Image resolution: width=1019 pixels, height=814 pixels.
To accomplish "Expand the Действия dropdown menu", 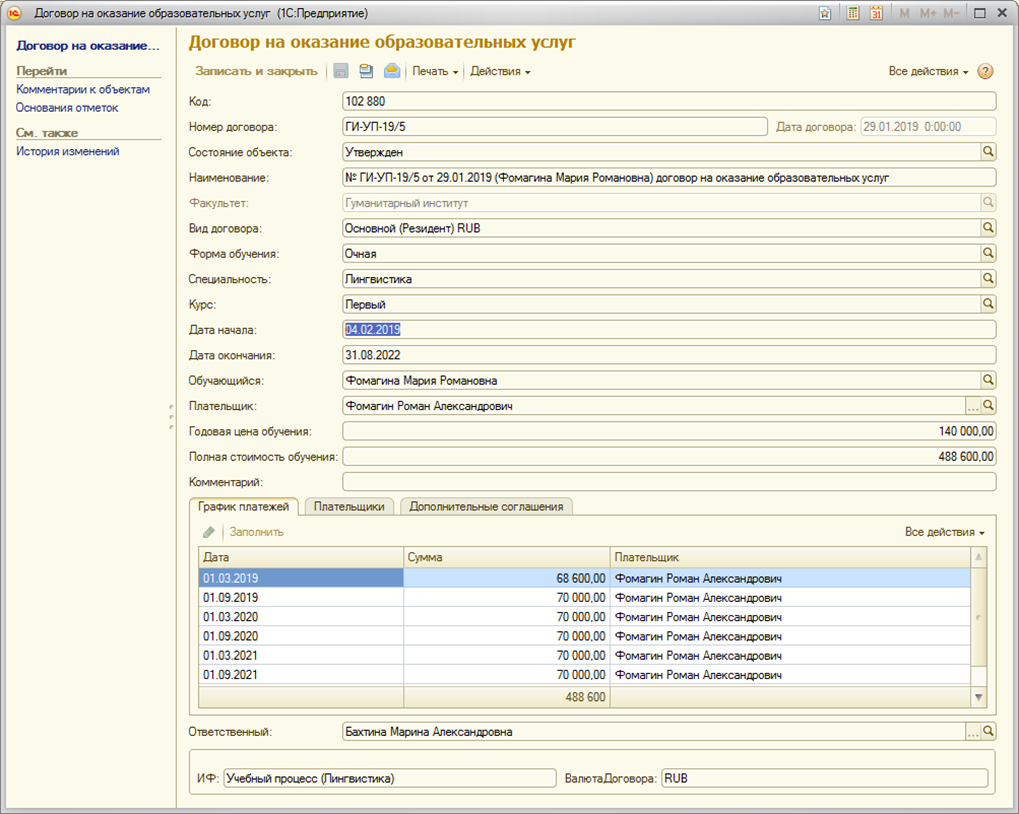I will [x=500, y=72].
